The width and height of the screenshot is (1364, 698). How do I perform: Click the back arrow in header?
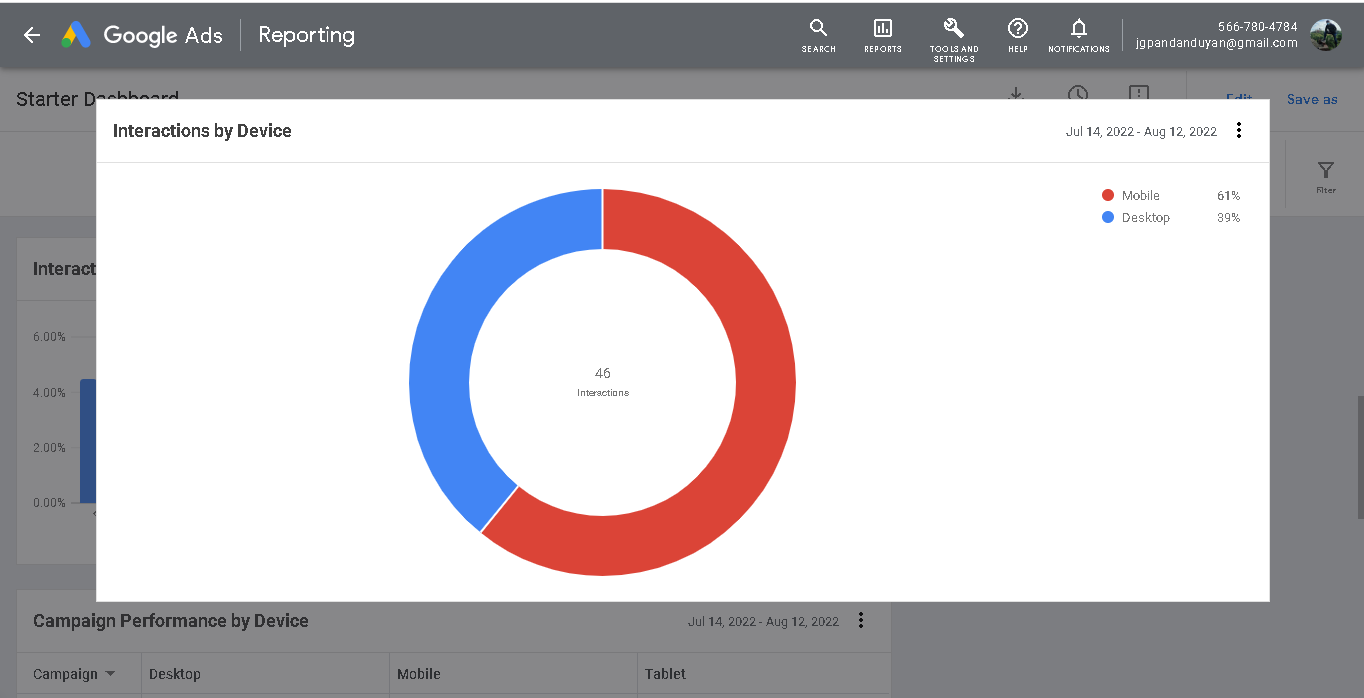pyautogui.click(x=32, y=35)
